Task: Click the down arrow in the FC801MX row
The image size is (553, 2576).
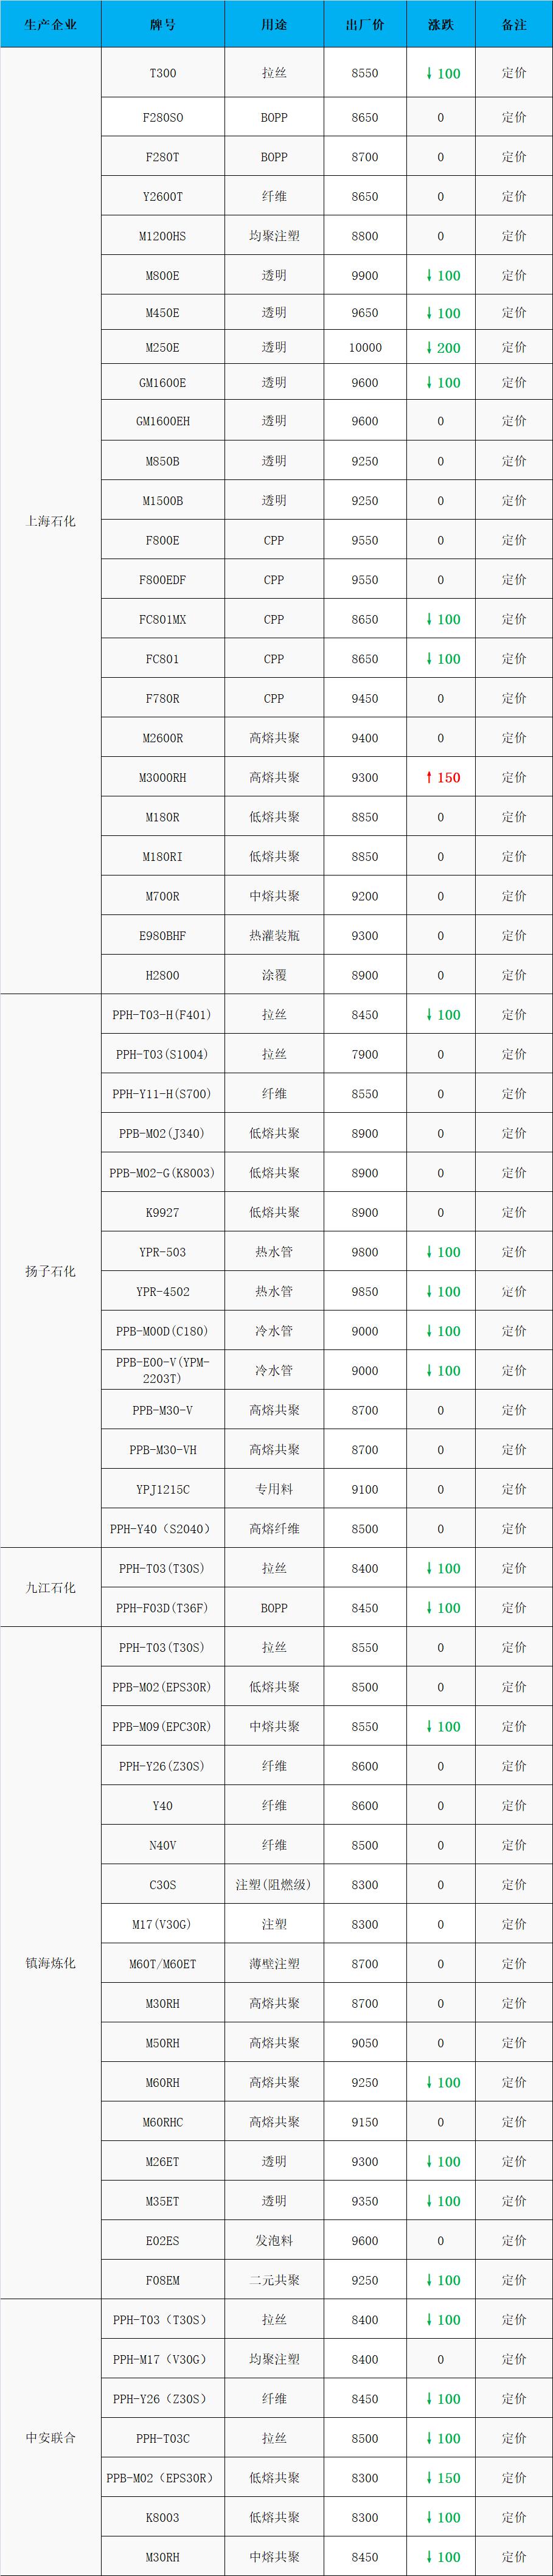Action: coord(429,619)
